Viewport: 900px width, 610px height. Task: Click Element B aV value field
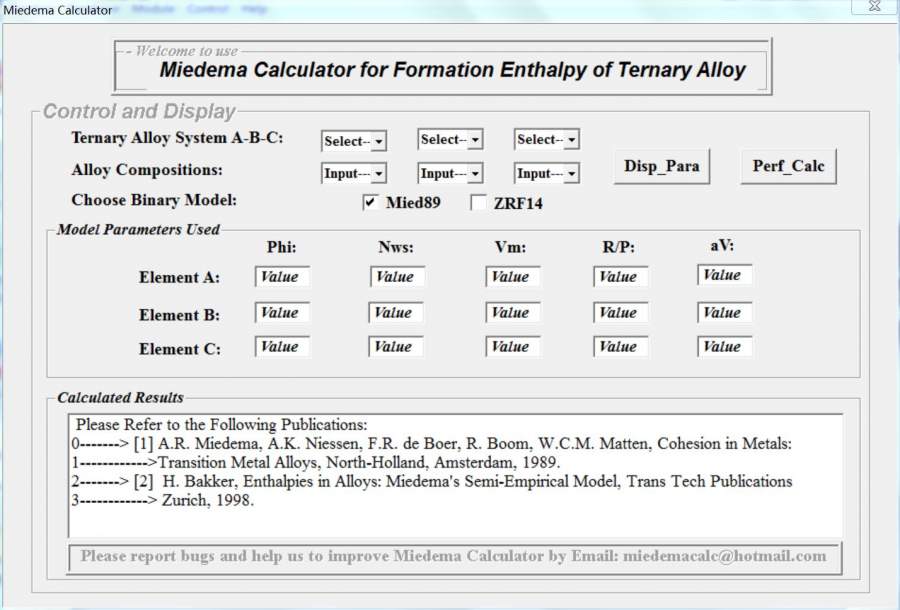(724, 313)
